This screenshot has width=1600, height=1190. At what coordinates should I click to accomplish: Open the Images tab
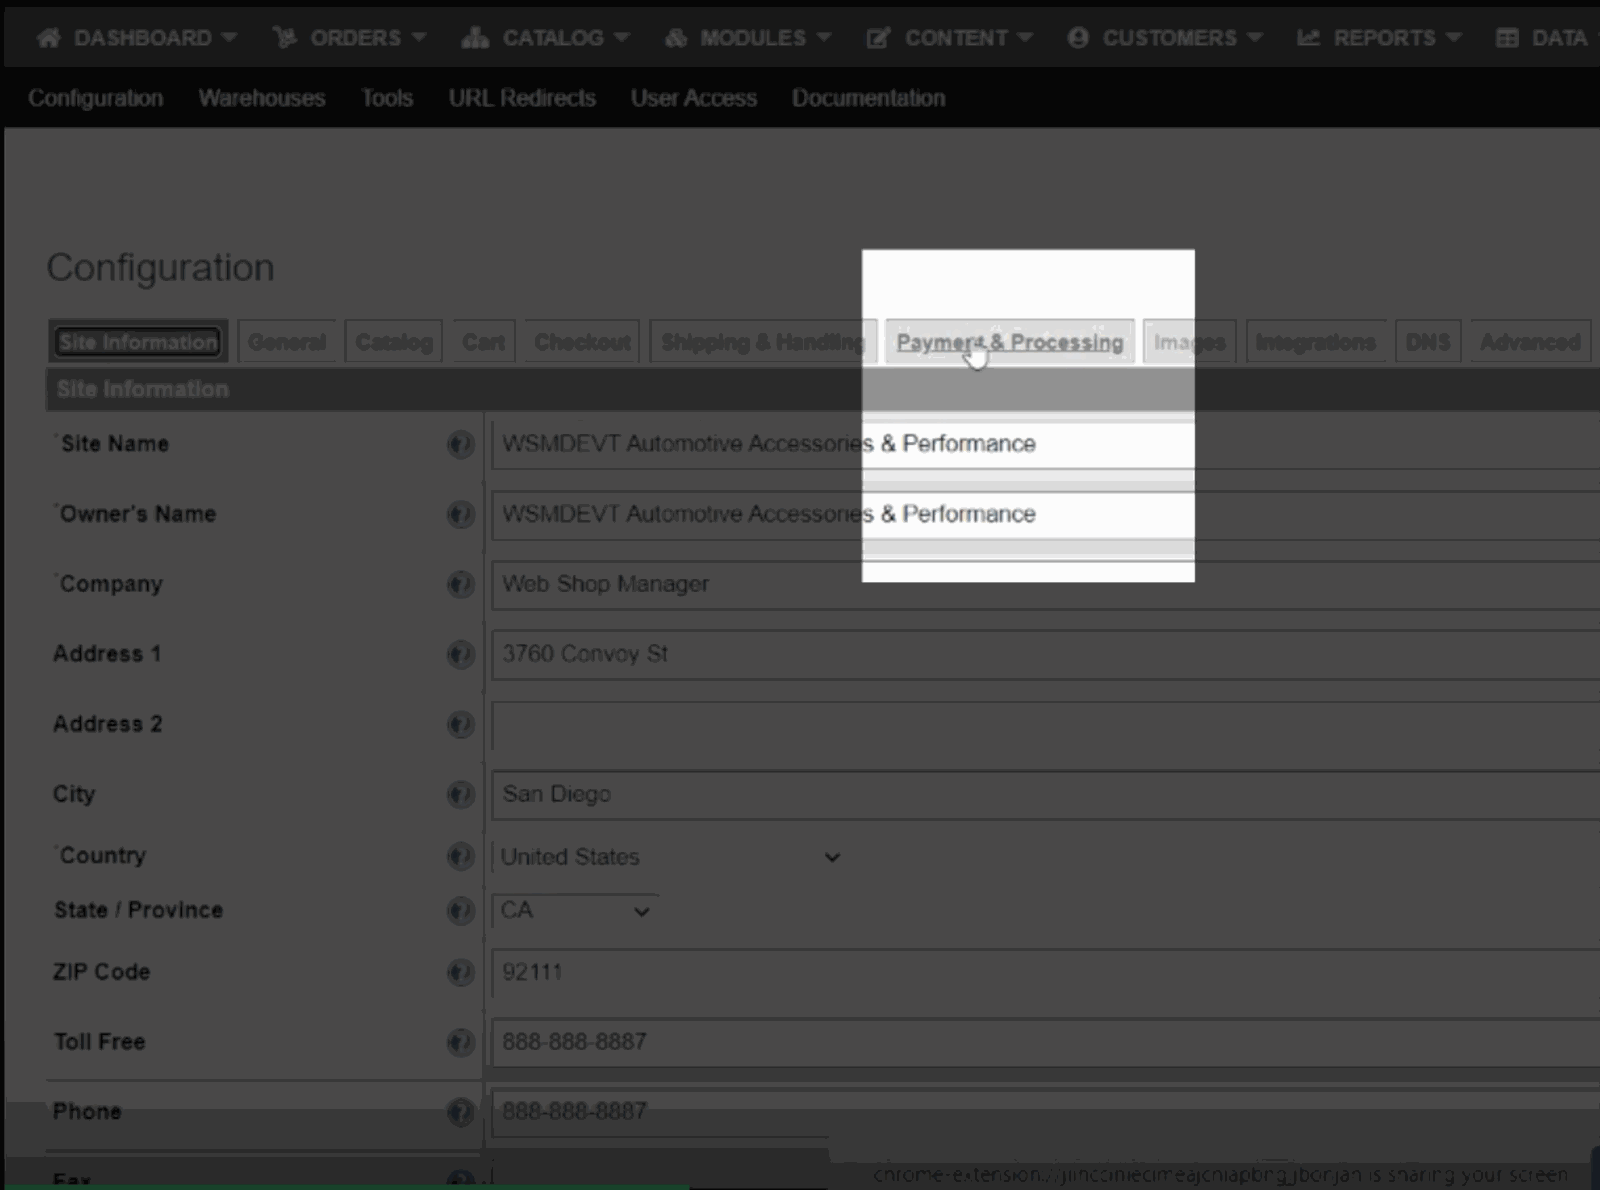pos(1190,342)
